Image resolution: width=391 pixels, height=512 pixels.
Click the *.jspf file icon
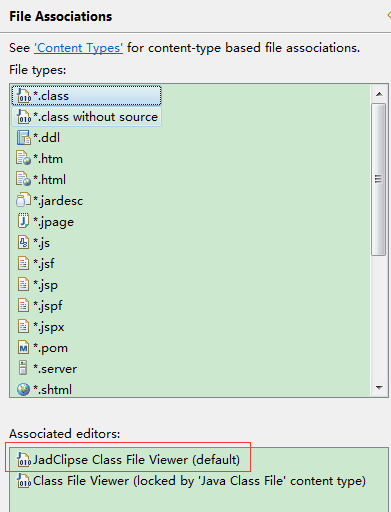tap(23, 305)
